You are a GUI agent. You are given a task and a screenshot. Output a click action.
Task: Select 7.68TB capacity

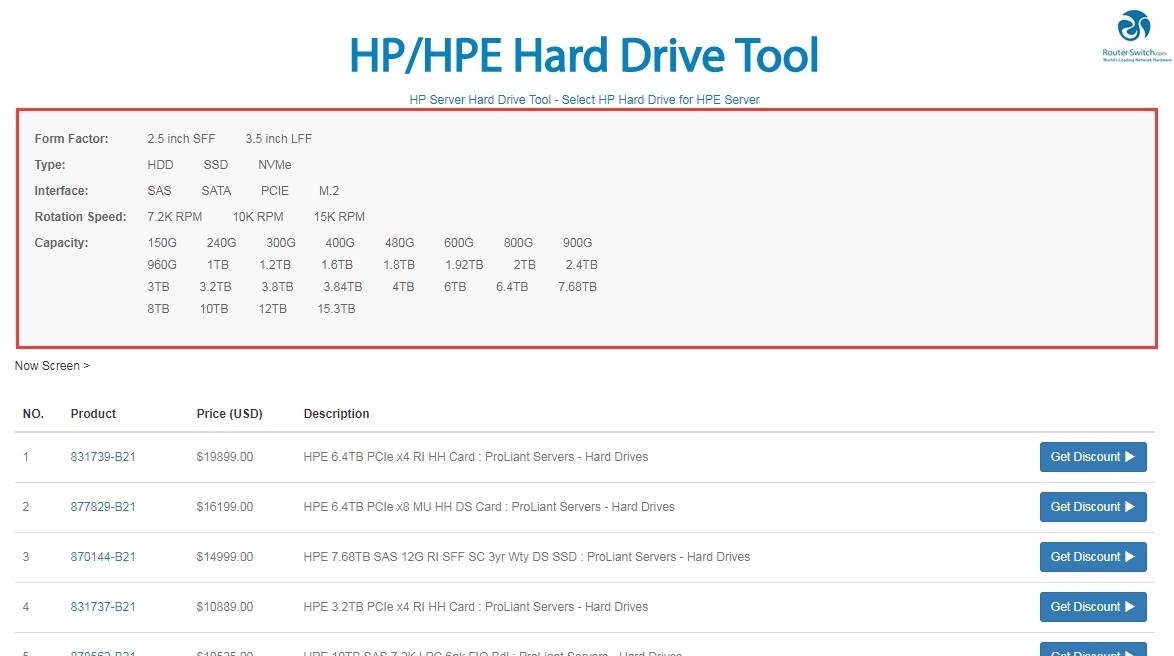point(577,287)
